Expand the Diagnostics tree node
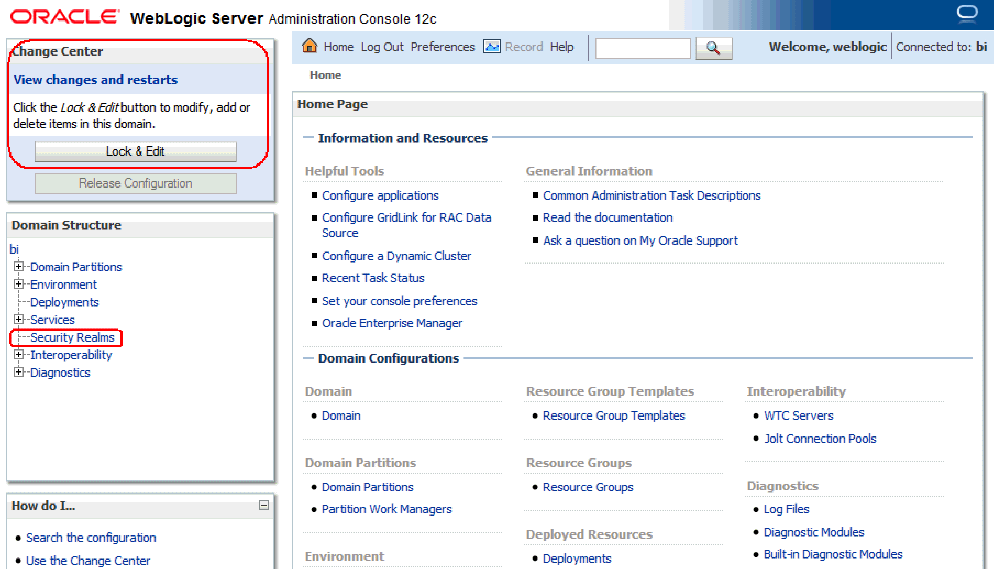This screenshot has width=994, height=569. [x=19, y=373]
